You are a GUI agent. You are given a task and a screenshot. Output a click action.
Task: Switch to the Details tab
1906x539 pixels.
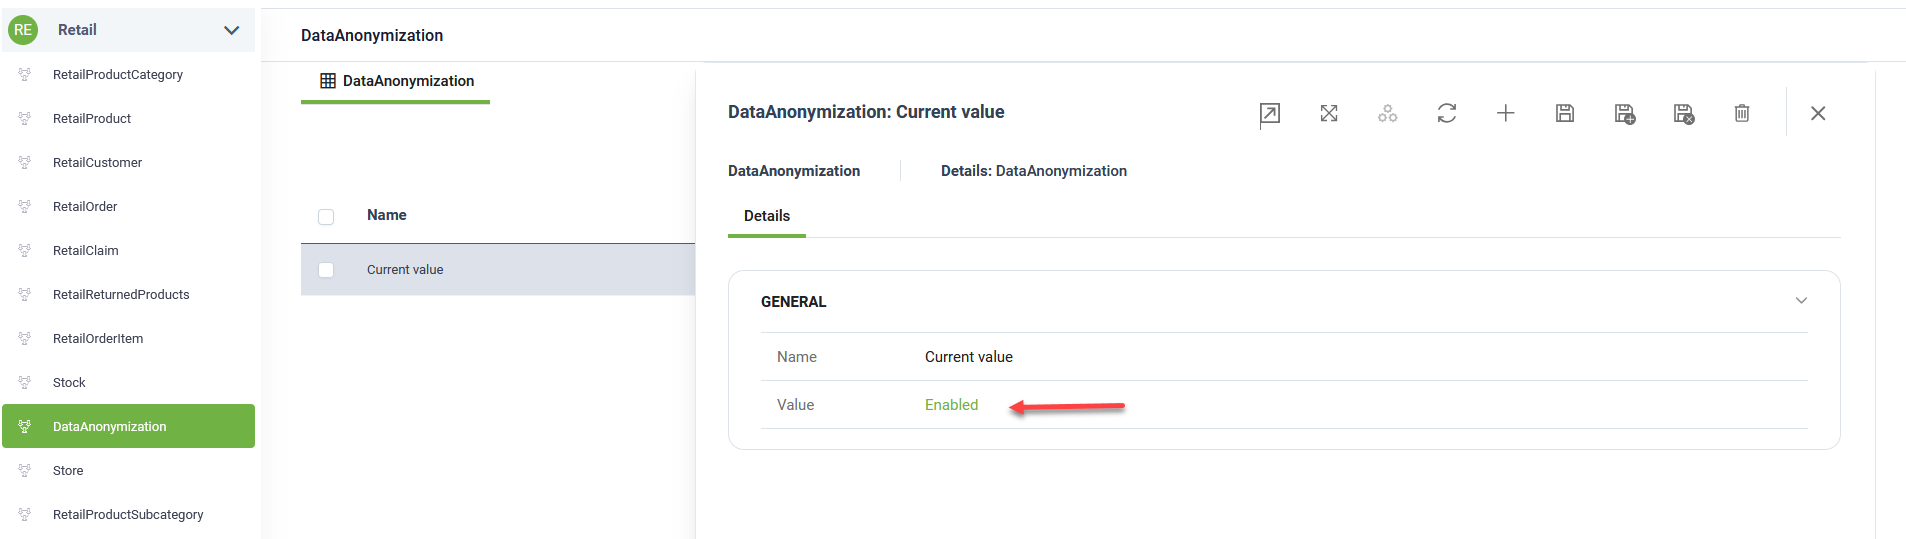point(767,216)
